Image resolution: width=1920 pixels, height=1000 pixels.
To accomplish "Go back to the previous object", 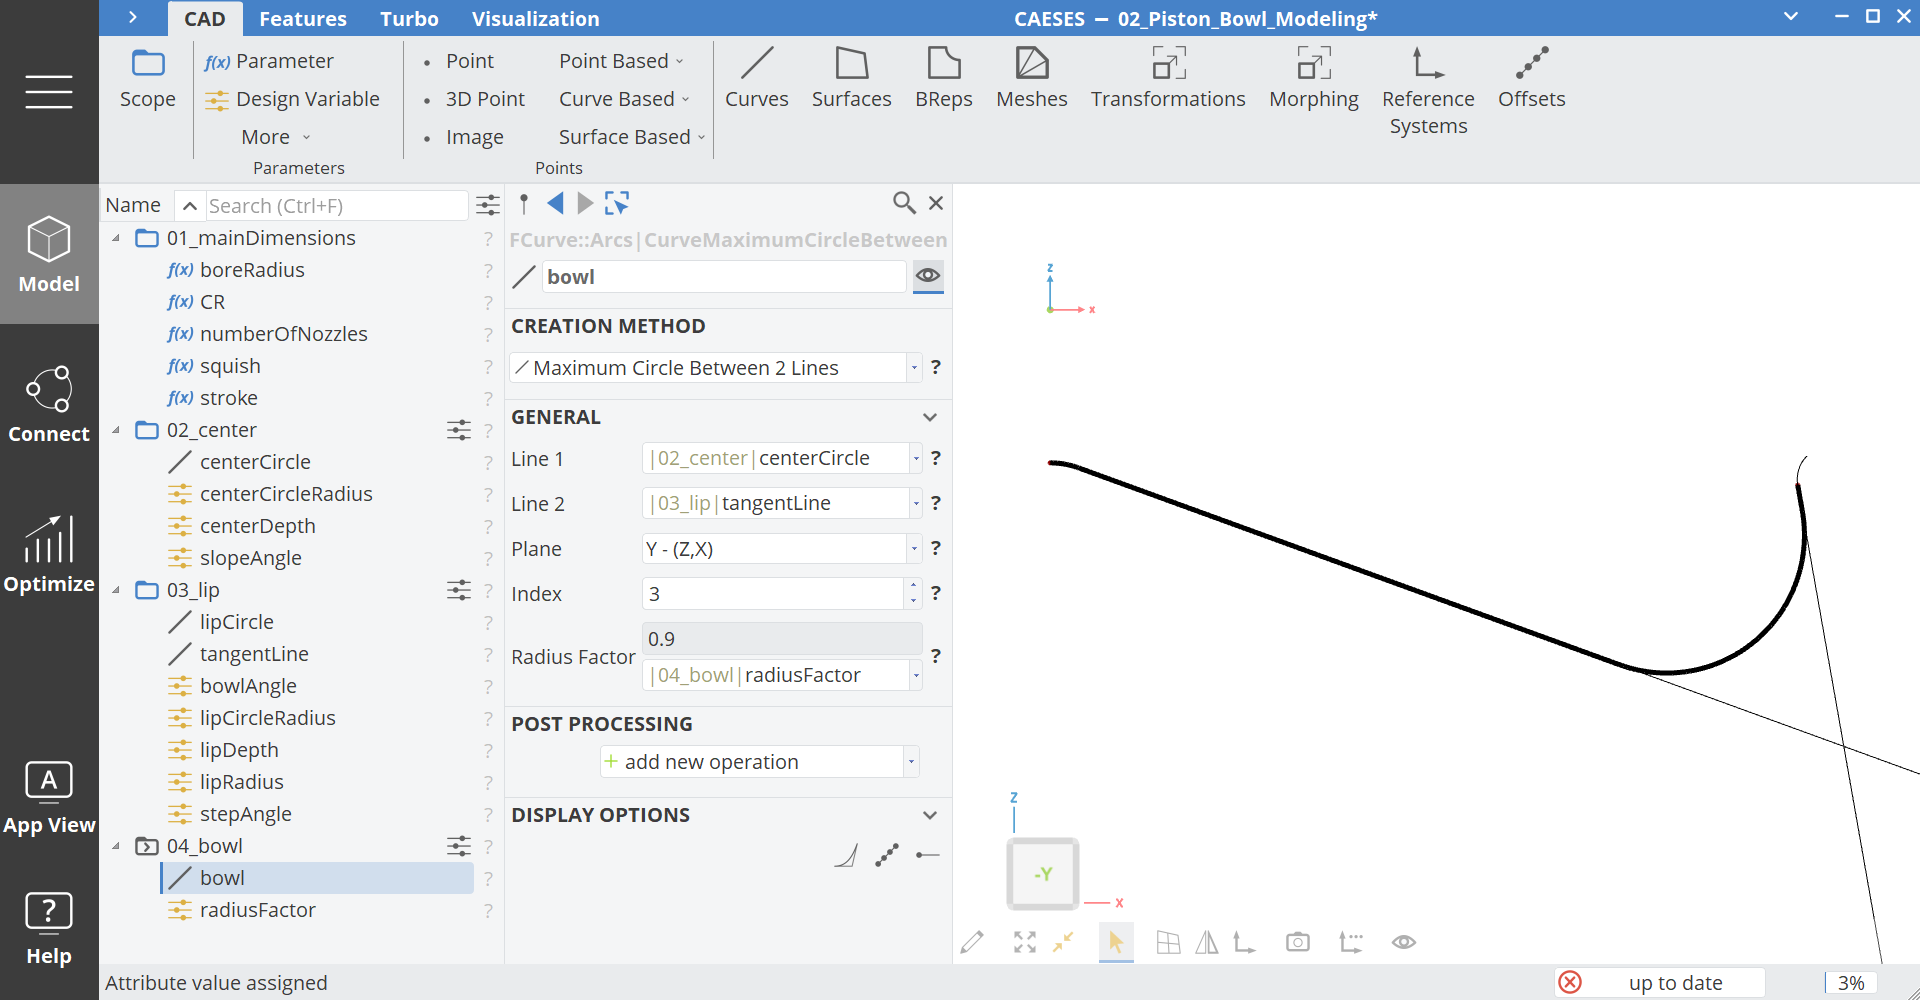I will tap(555, 204).
